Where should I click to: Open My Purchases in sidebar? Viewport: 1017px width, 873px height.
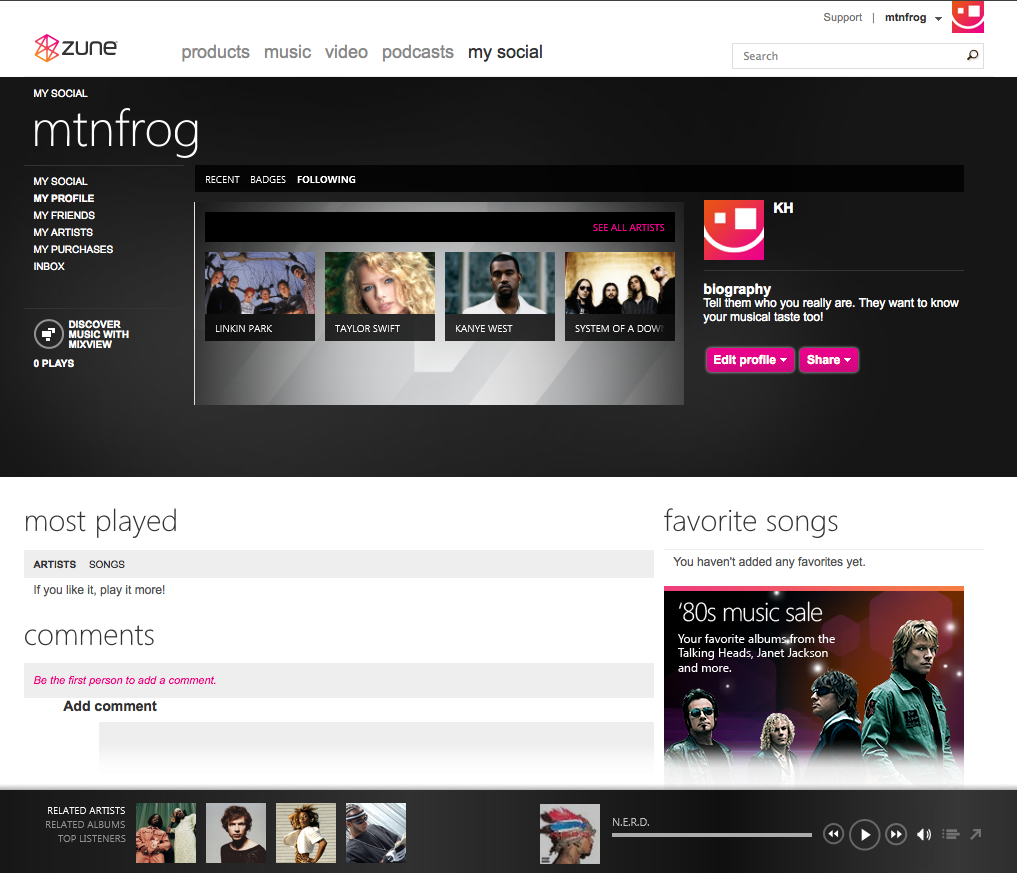[x=73, y=249]
